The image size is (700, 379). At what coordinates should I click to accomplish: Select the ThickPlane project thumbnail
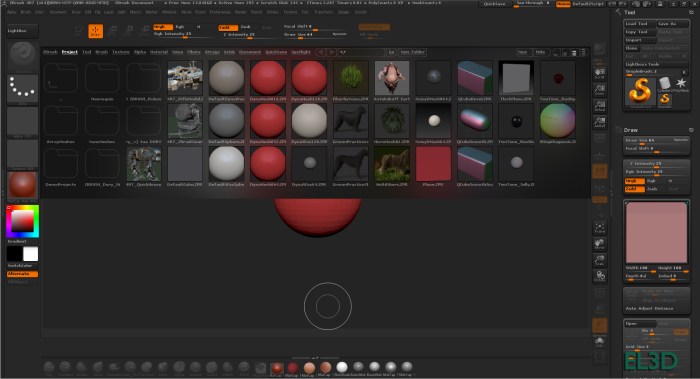pos(516,78)
